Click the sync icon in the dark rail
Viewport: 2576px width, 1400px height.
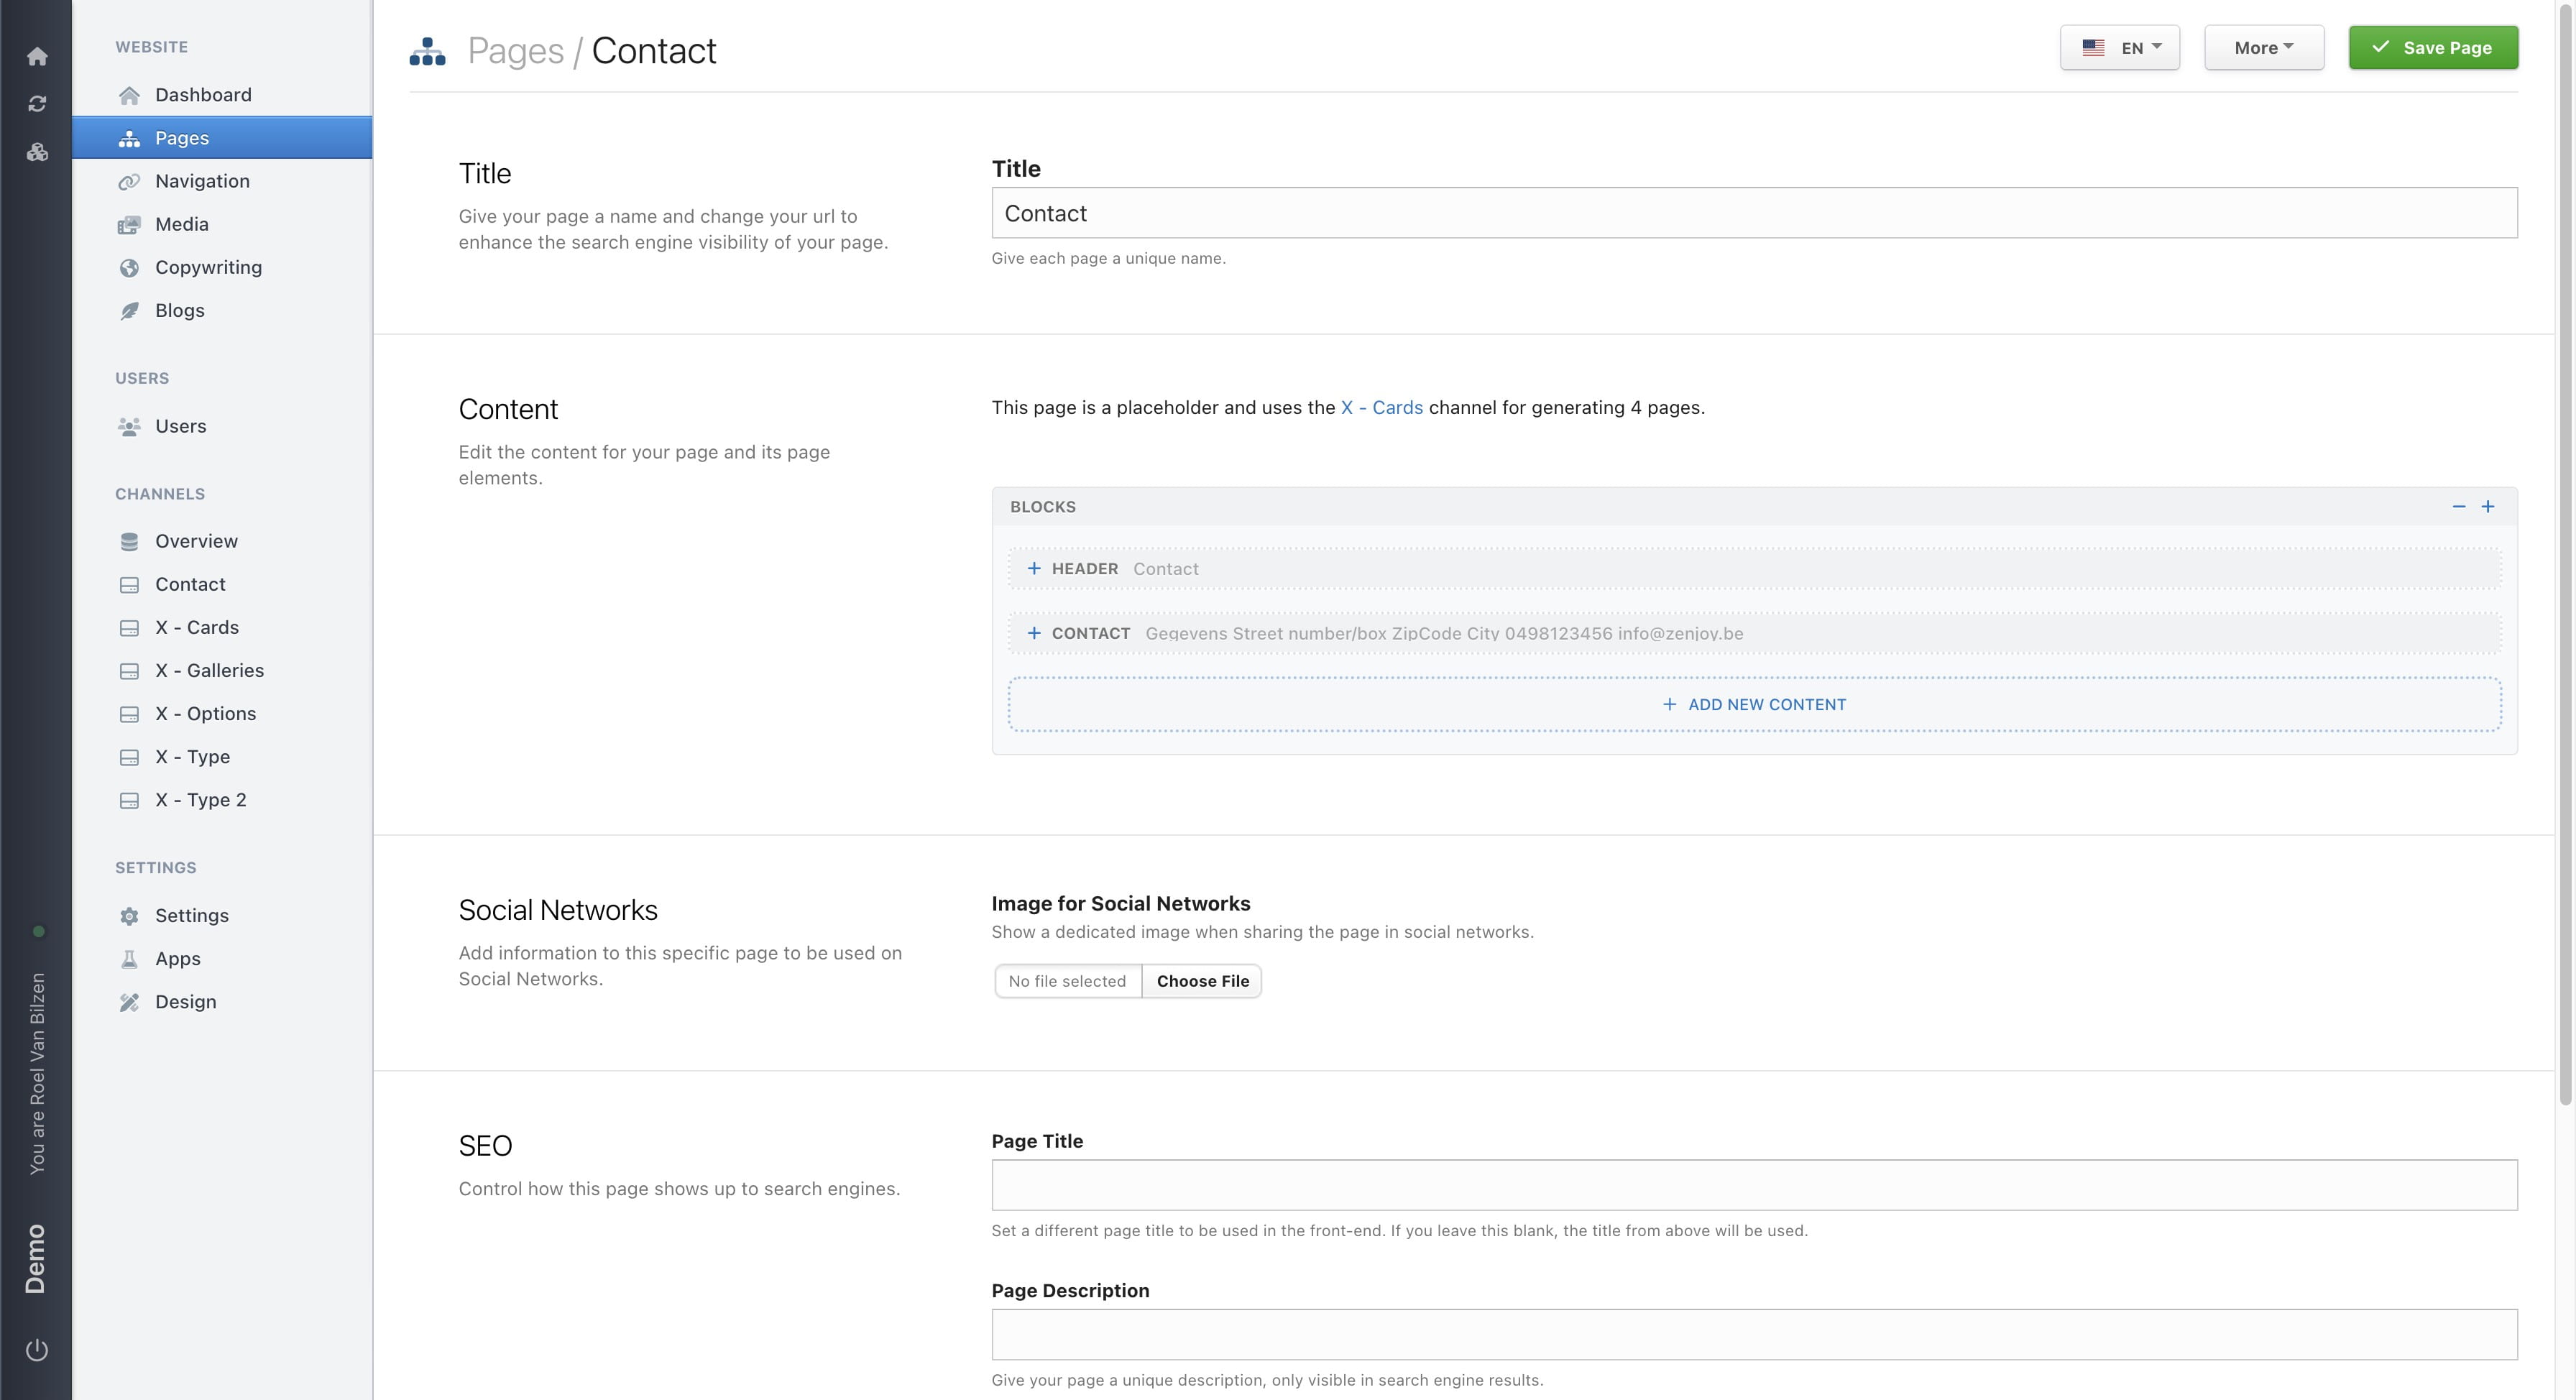click(37, 103)
